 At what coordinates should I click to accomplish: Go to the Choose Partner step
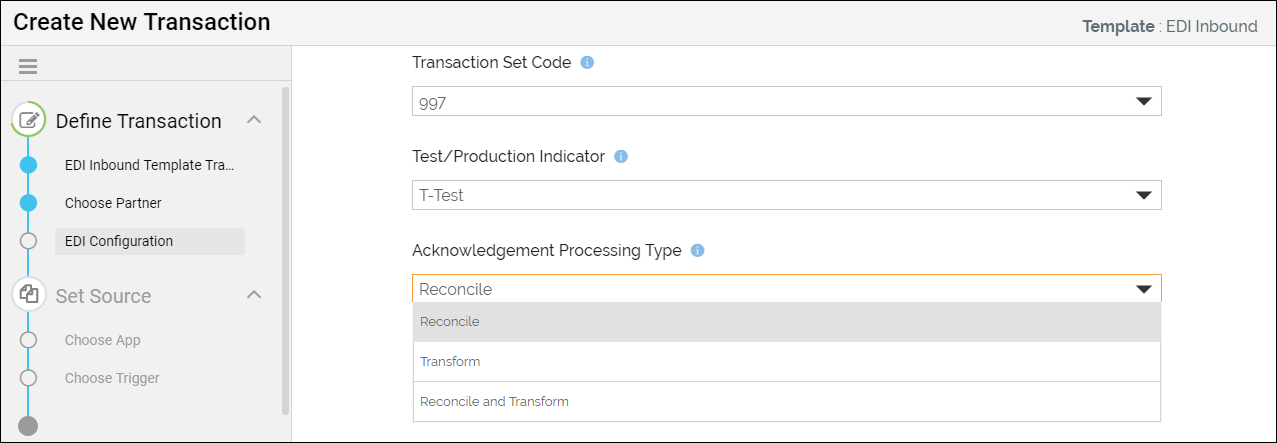pos(113,203)
